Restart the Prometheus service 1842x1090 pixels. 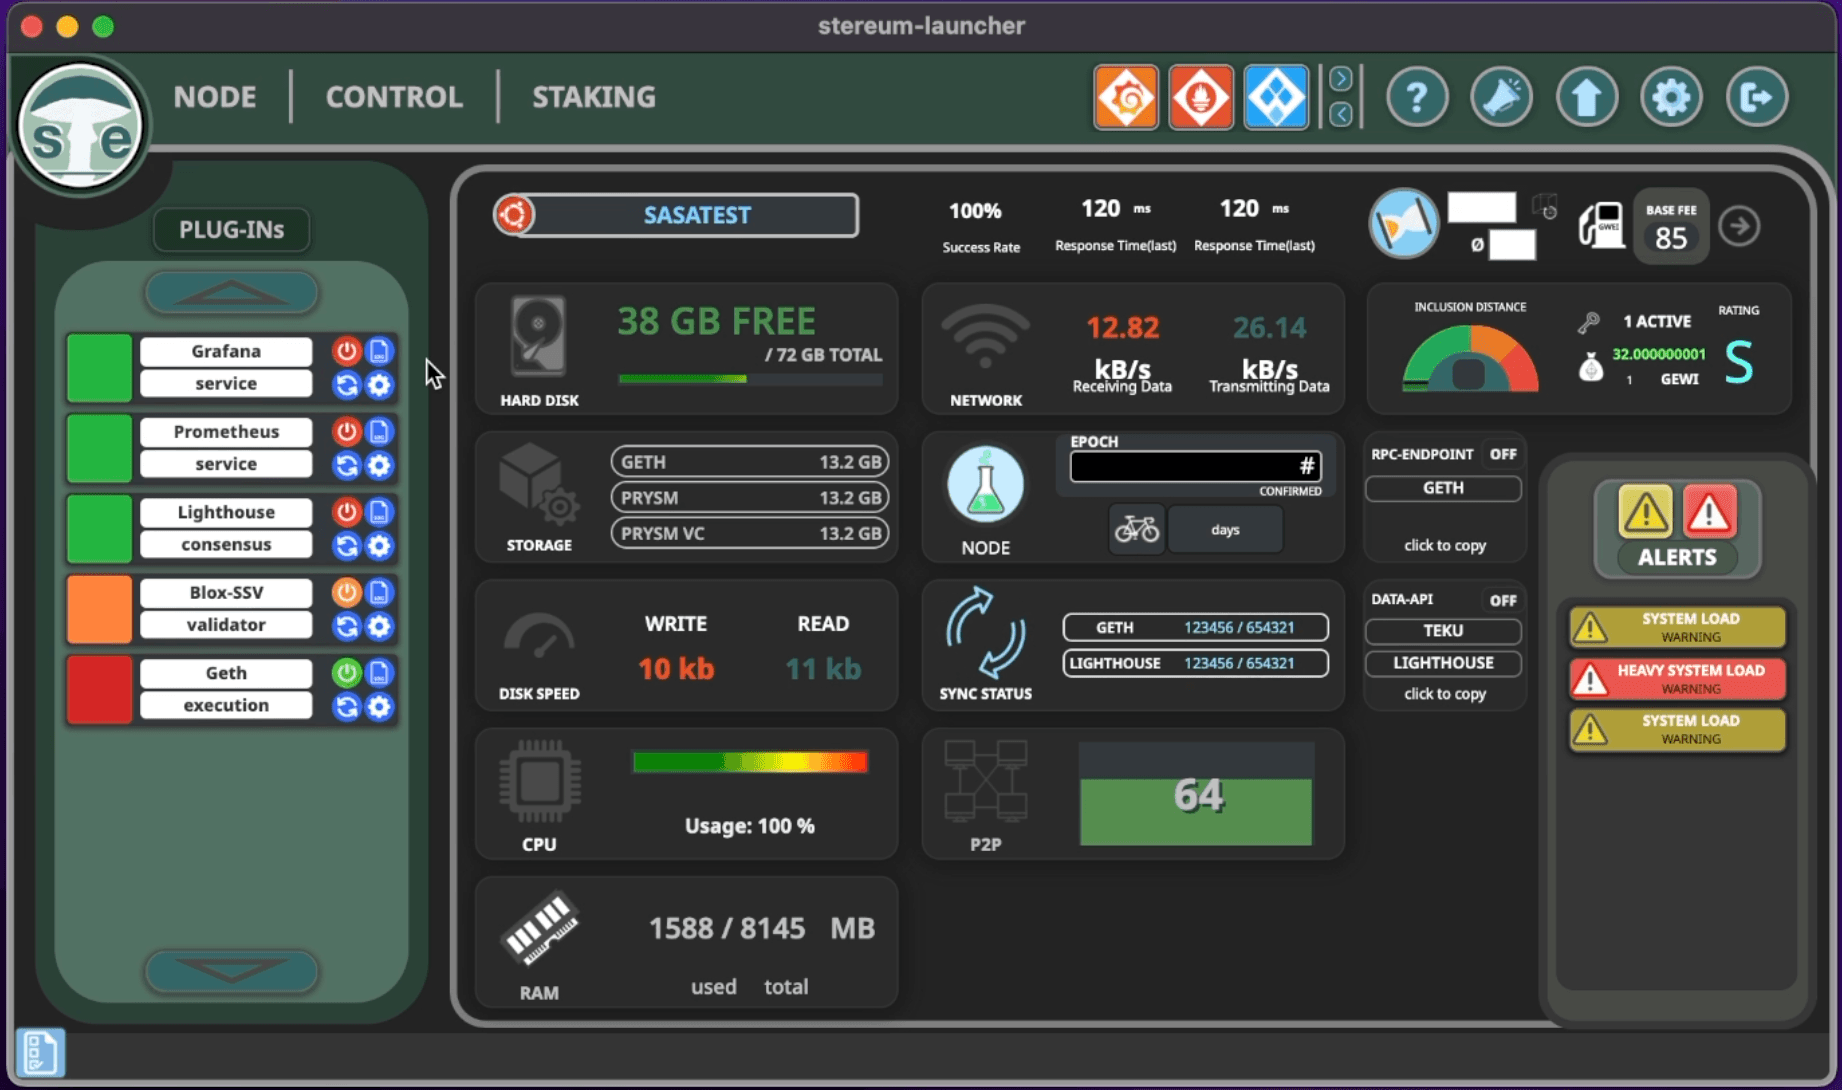346,465
